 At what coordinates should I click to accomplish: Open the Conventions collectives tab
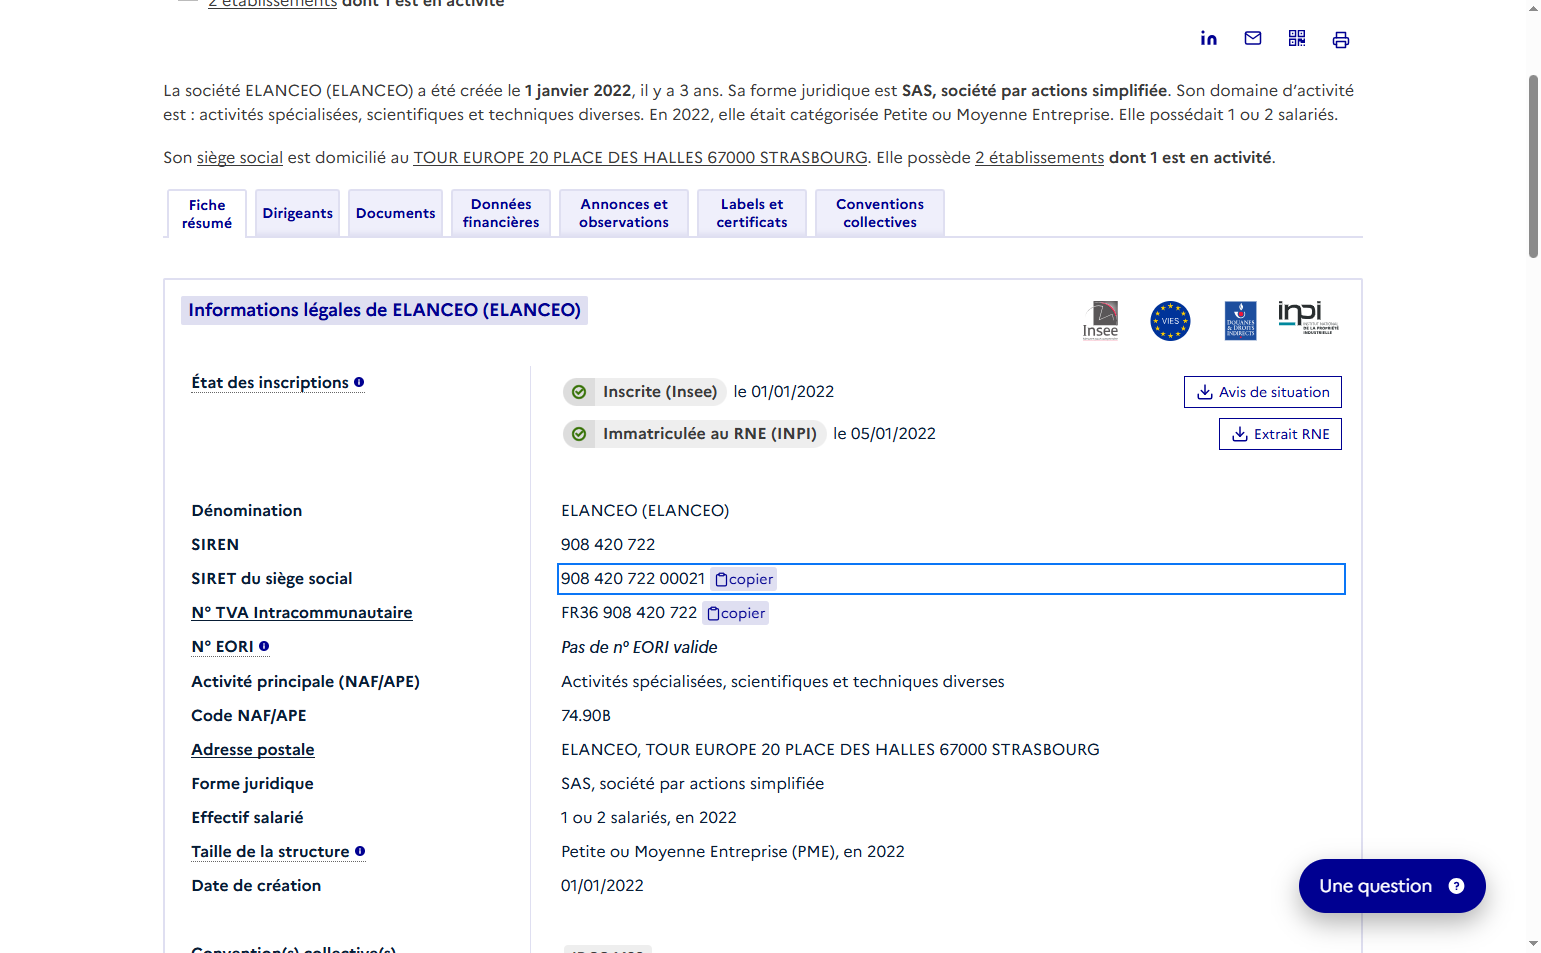tap(880, 213)
